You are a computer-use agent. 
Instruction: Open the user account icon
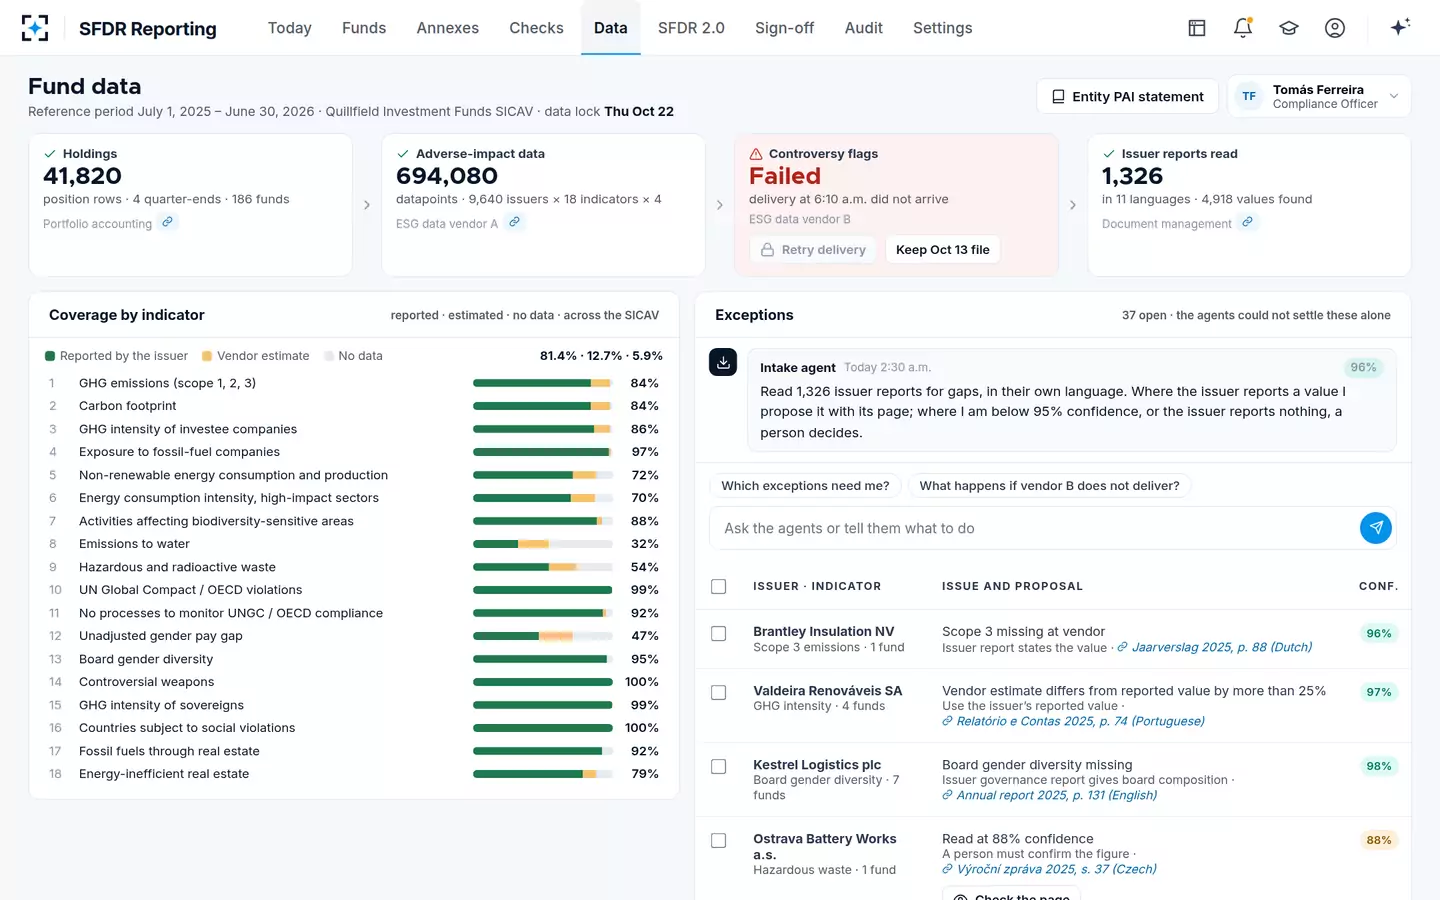point(1335,28)
